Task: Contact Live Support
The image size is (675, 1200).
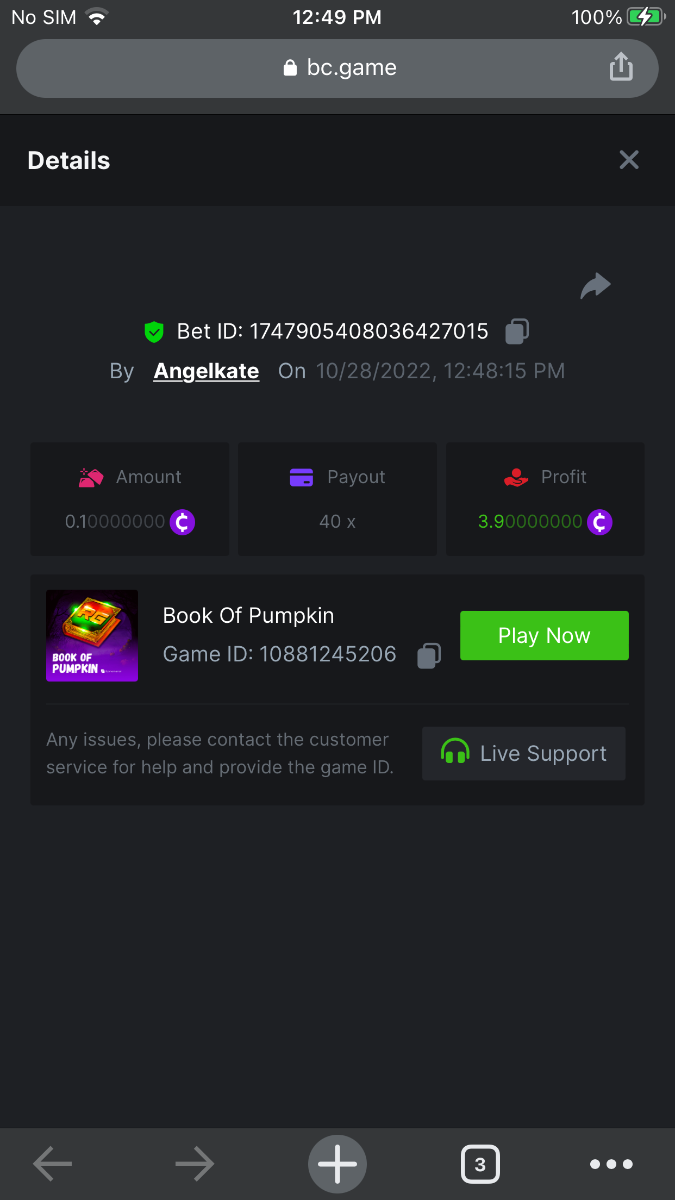Action: [524, 754]
